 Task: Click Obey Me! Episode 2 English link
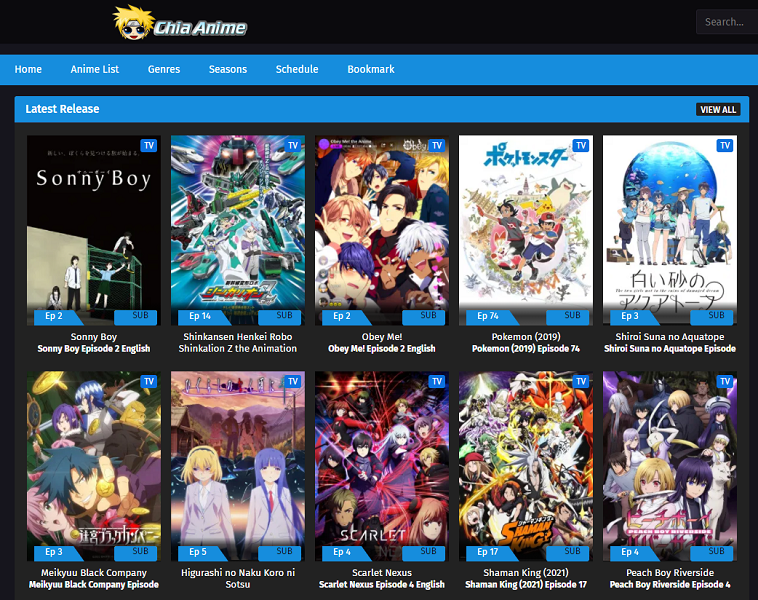[x=382, y=349]
